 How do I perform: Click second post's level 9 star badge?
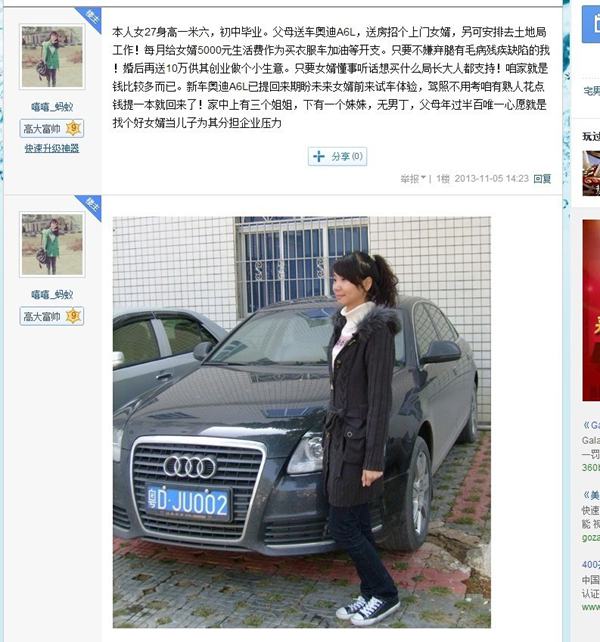tap(73, 316)
